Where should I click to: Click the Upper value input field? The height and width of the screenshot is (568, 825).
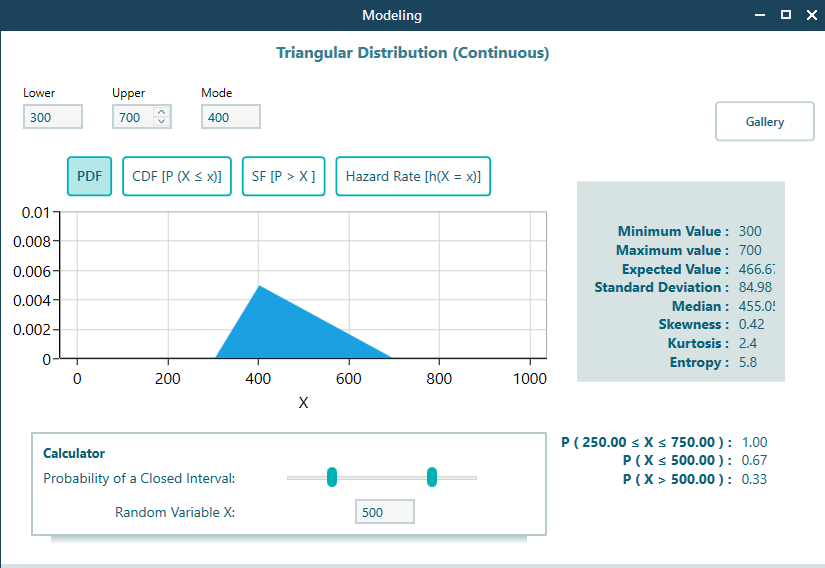(x=133, y=117)
